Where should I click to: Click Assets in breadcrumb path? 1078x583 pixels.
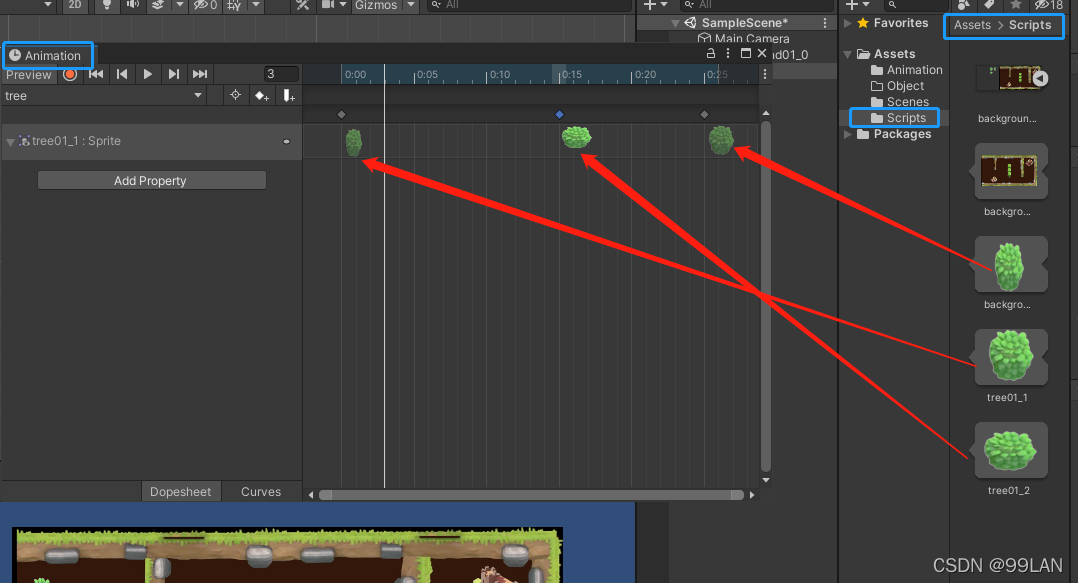[x=972, y=25]
